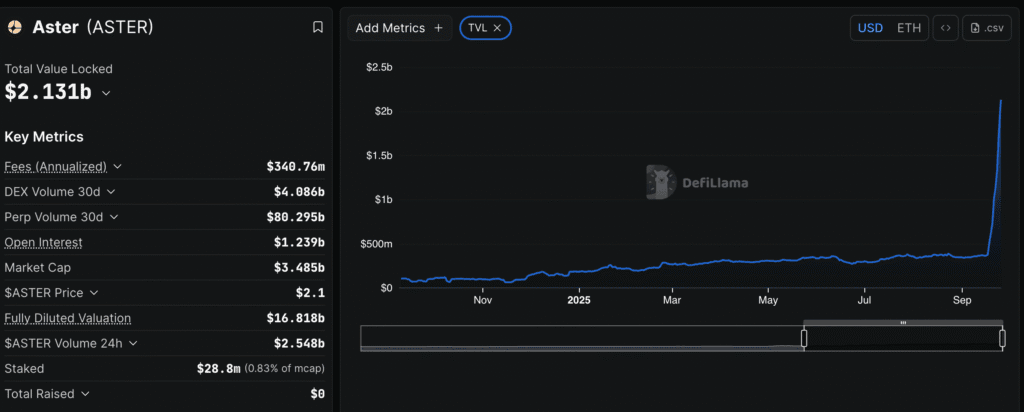The height and width of the screenshot is (412, 1024).
Task: Click the bookmark icon beside Aster title
Action: (x=318, y=28)
